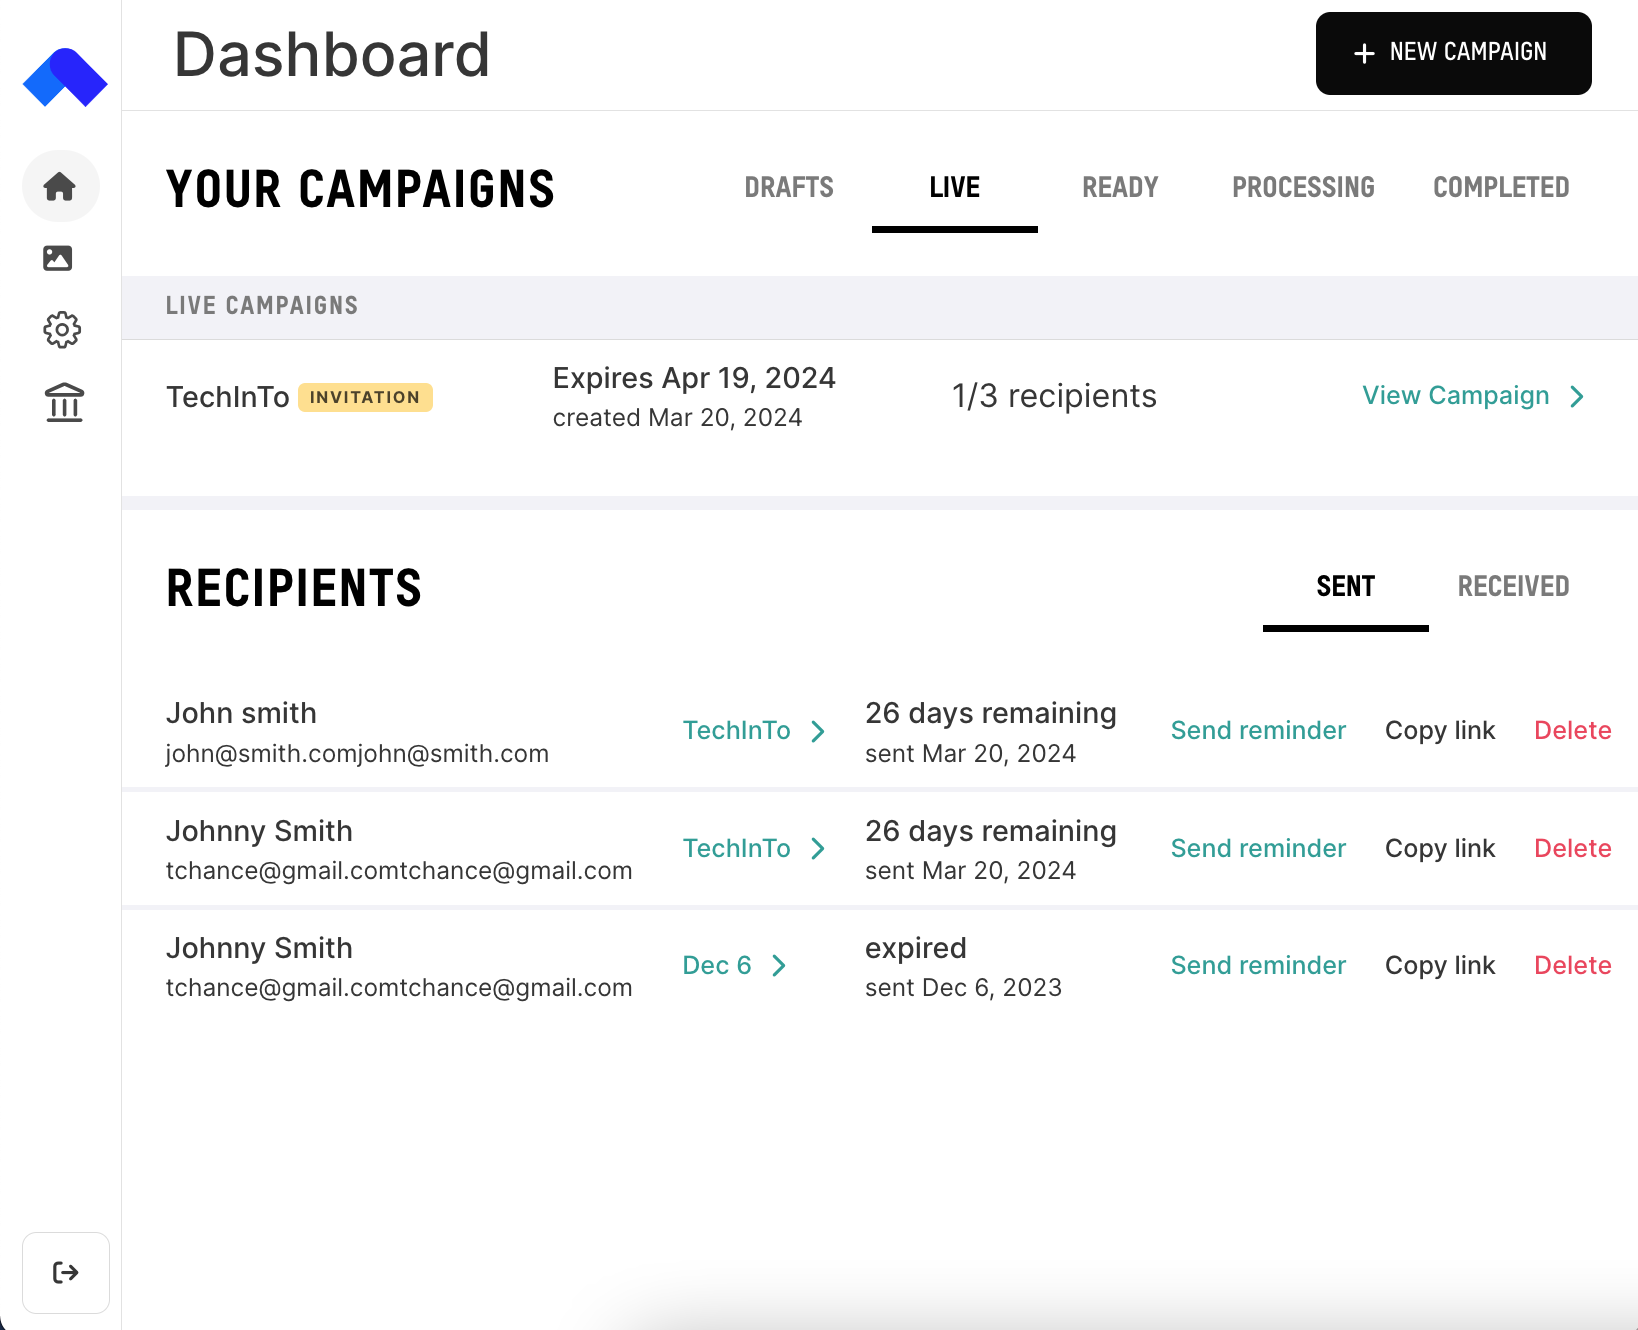Image resolution: width=1638 pixels, height=1330 pixels.
Task: Switch to the Drafts tab
Action: [789, 187]
